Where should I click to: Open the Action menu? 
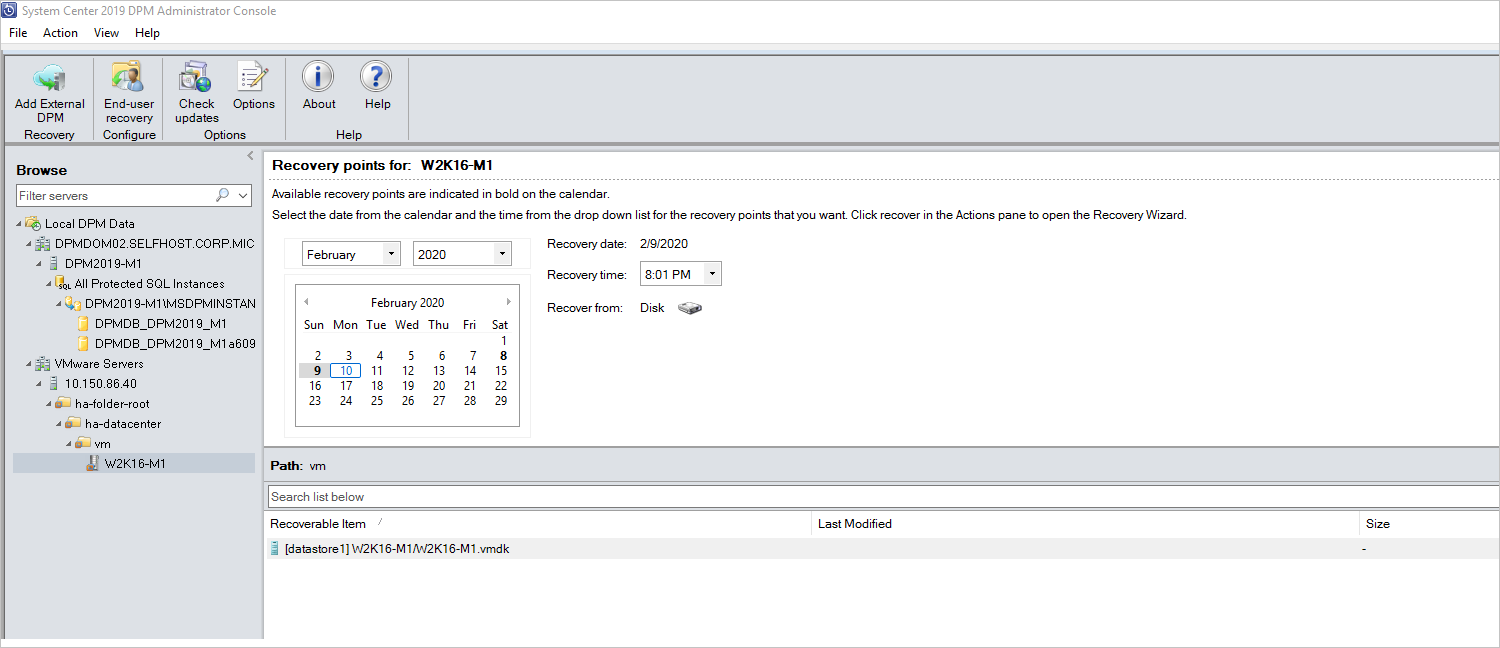coord(60,32)
